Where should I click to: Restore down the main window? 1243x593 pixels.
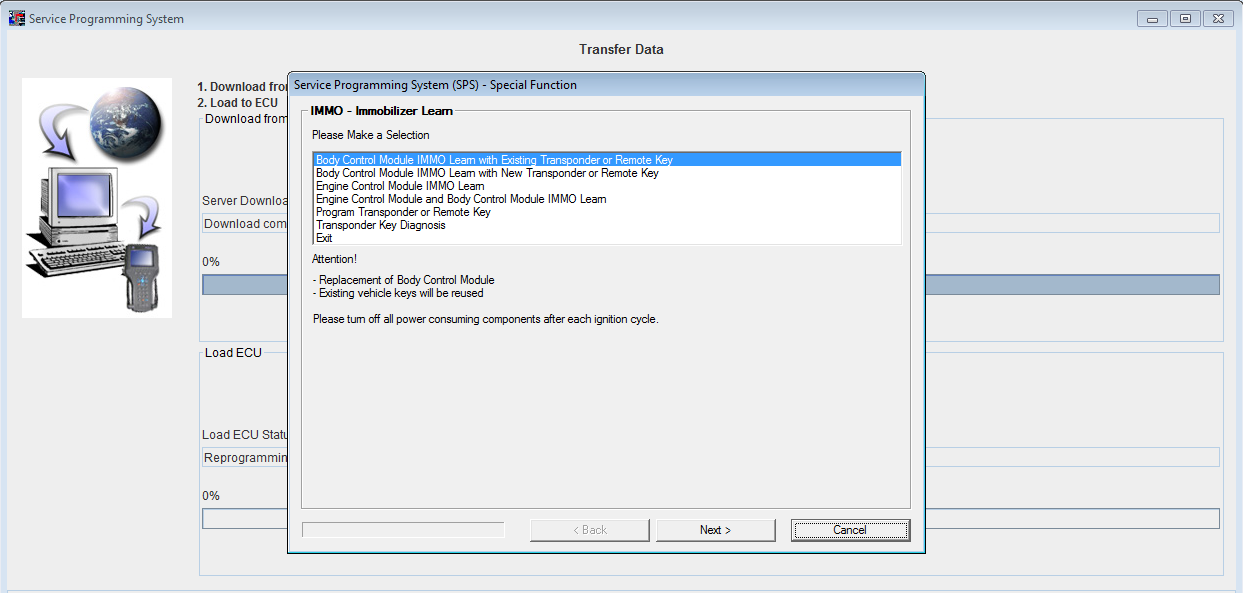[1185, 18]
